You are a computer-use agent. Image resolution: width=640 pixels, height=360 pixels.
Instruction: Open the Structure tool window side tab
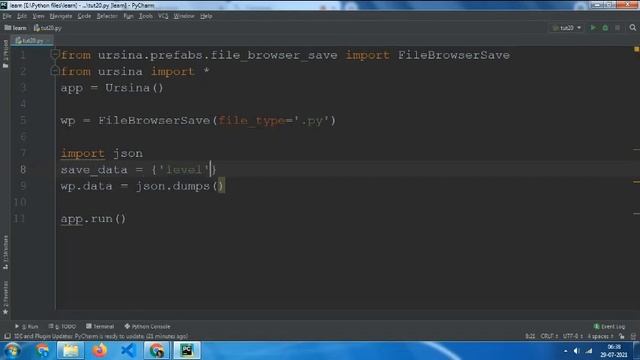tap(5, 251)
